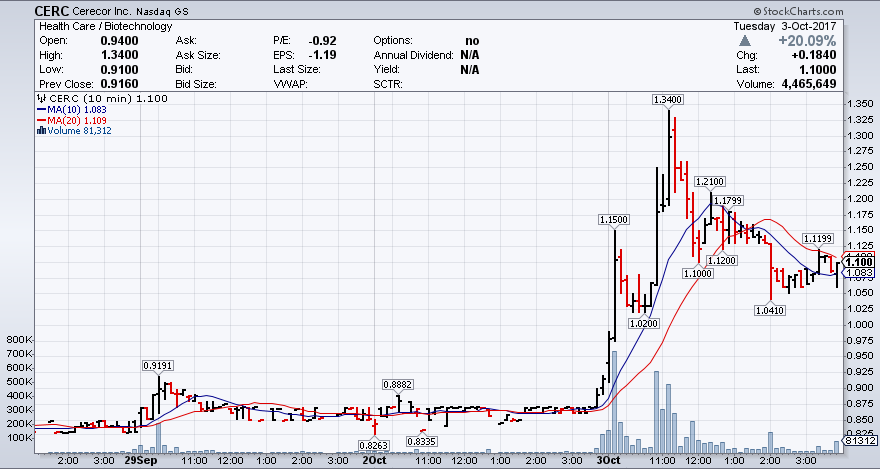Click the 2Oct date on time axis
Screen dimensions: 880x469
pos(374,461)
